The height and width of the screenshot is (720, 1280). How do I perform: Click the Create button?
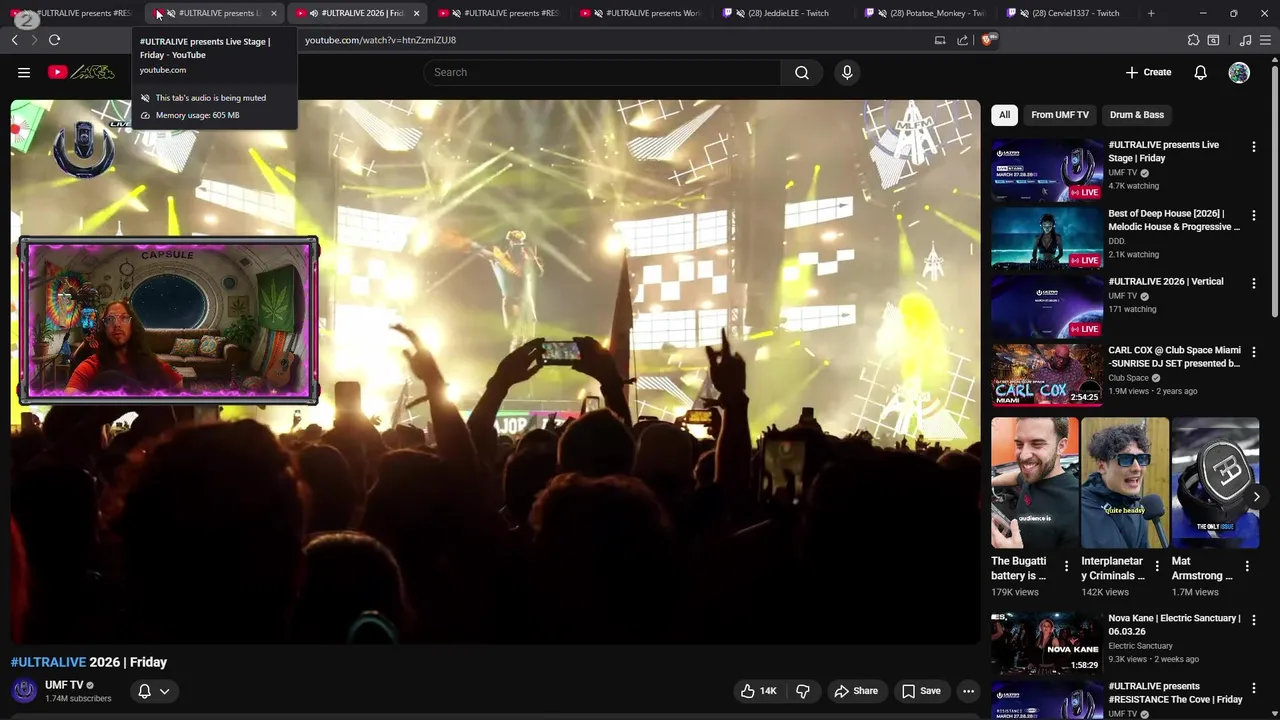[x=1148, y=72]
